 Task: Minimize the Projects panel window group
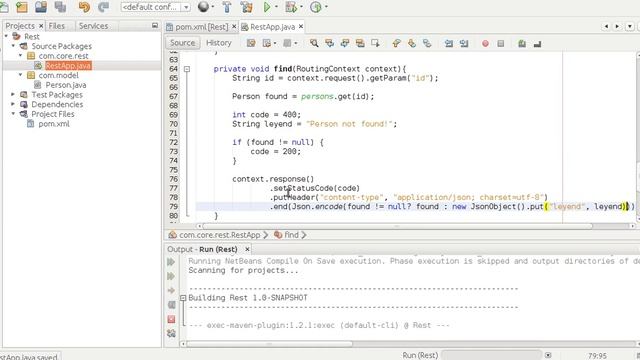[x=155, y=25]
